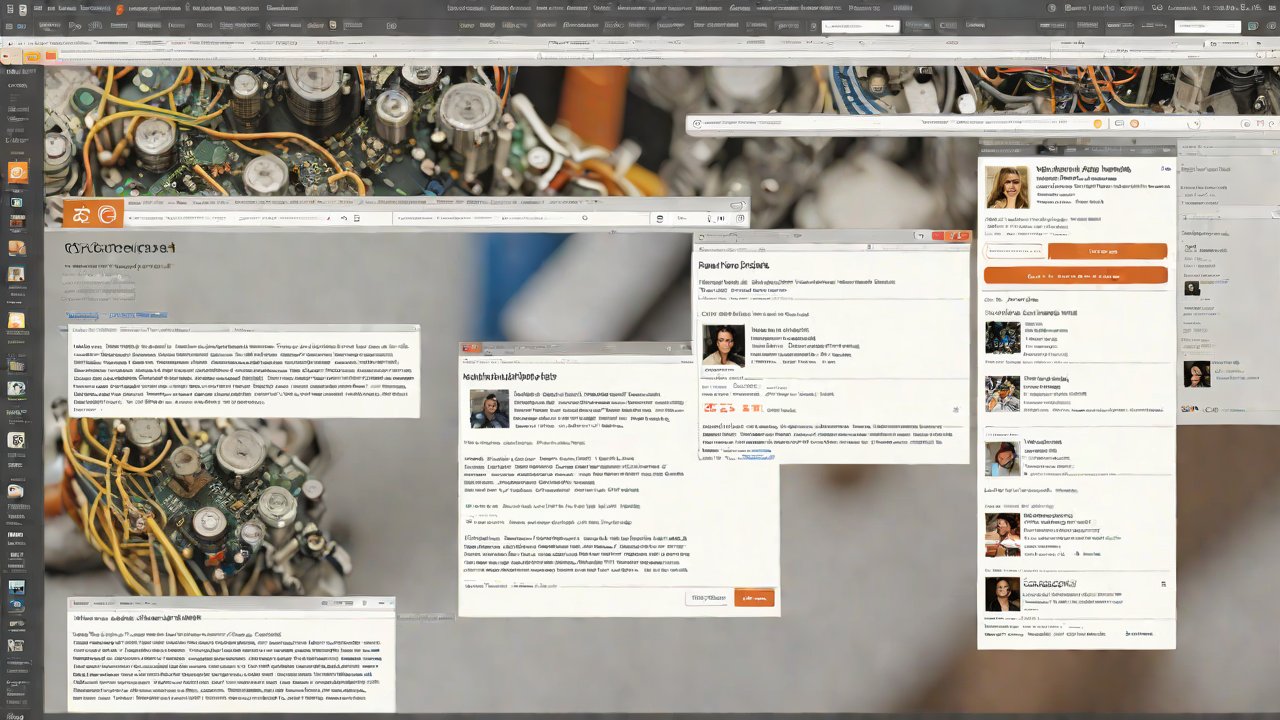Image resolution: width=1280 pixels, height=720 pixels.
Task: Open the orange app icon in left sidebar
Action: [18, 173]
